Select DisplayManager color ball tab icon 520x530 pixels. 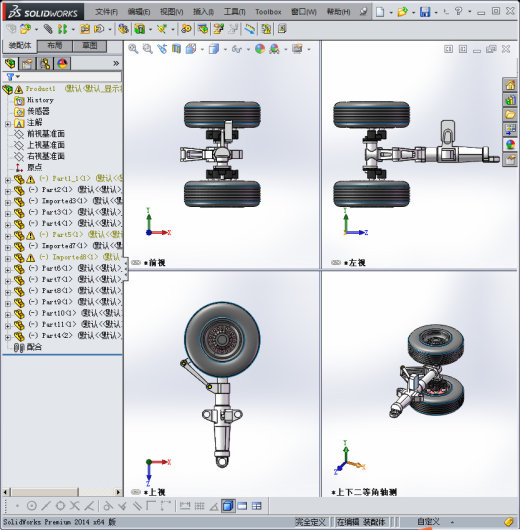coord(63,64)
